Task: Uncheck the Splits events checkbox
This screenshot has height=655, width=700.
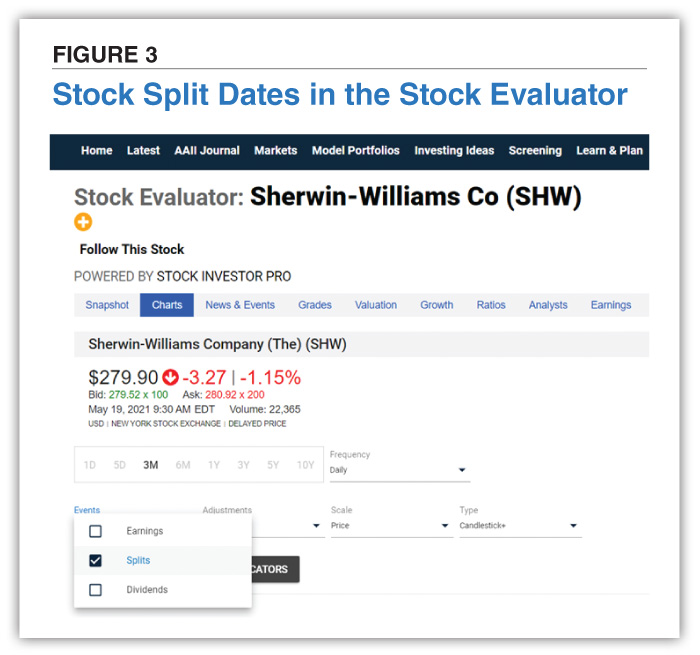Action: (96, 561)
